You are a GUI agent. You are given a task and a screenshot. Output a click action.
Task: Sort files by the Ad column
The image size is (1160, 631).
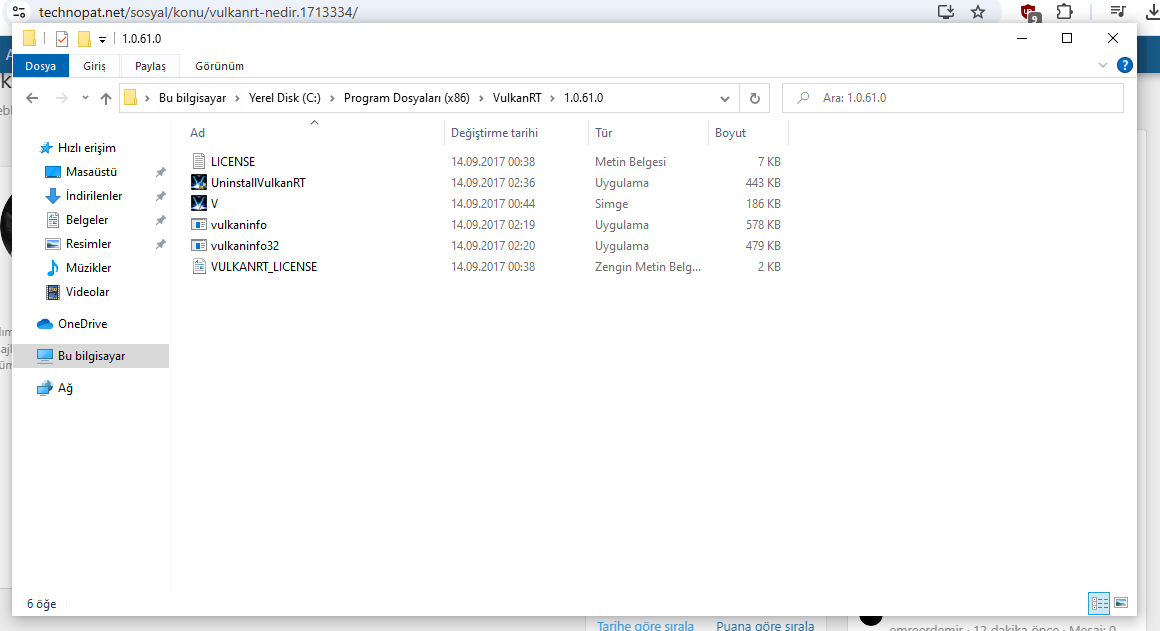click(x=198, y=133)
